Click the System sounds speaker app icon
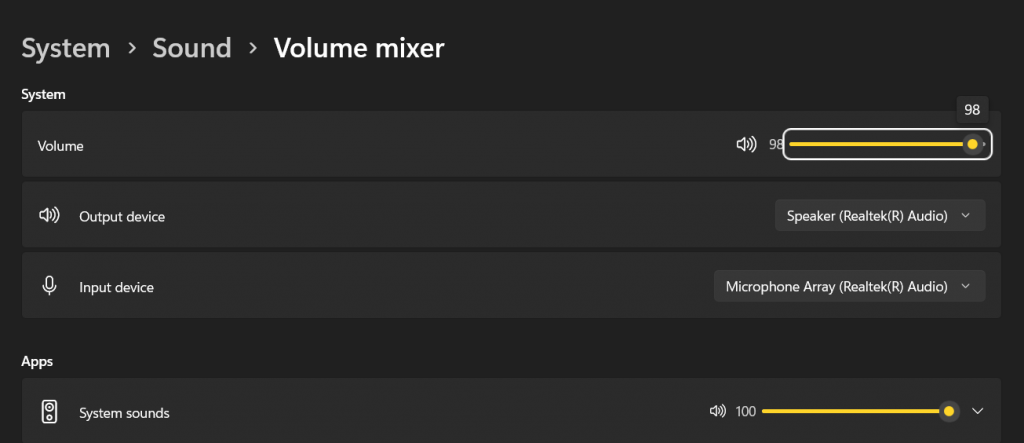 pos(49,412)
